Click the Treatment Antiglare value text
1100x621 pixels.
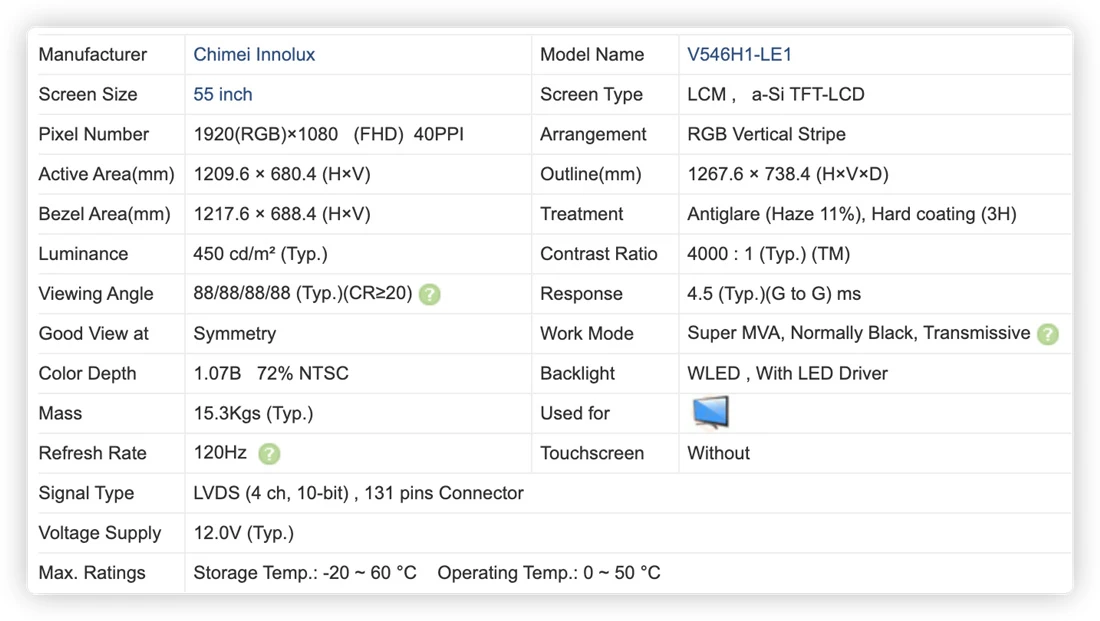click(x=852, y=214)
